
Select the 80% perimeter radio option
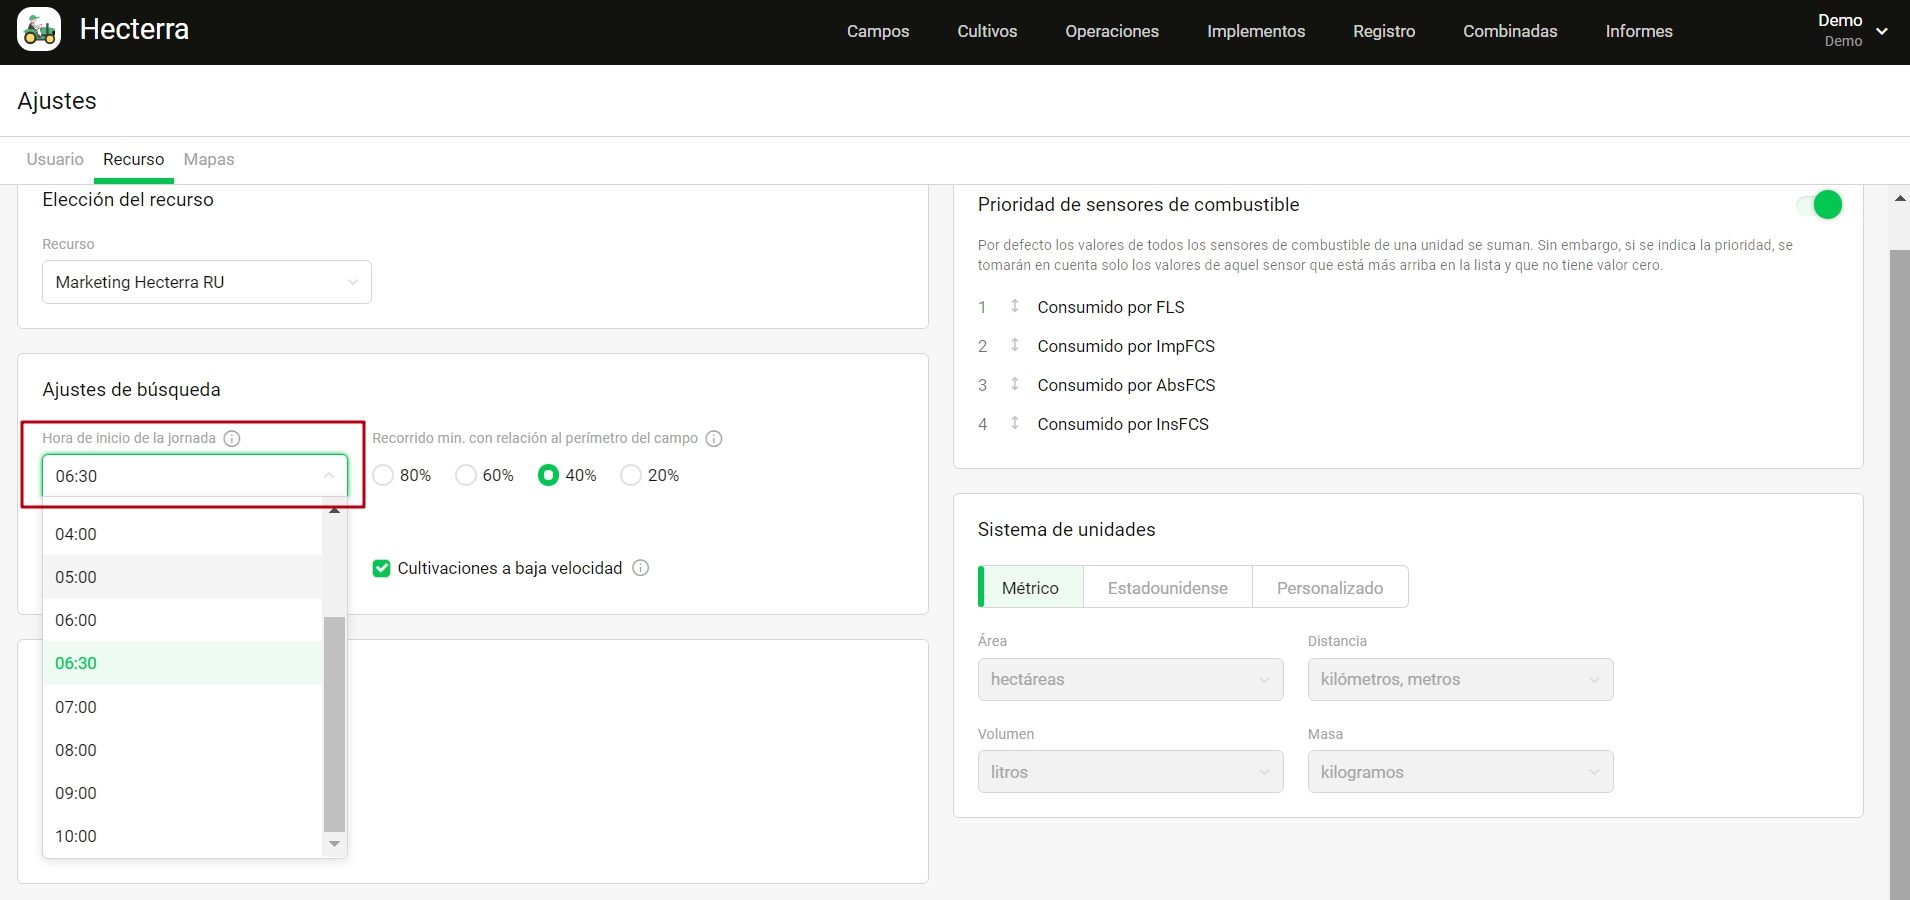pos(383,475)
